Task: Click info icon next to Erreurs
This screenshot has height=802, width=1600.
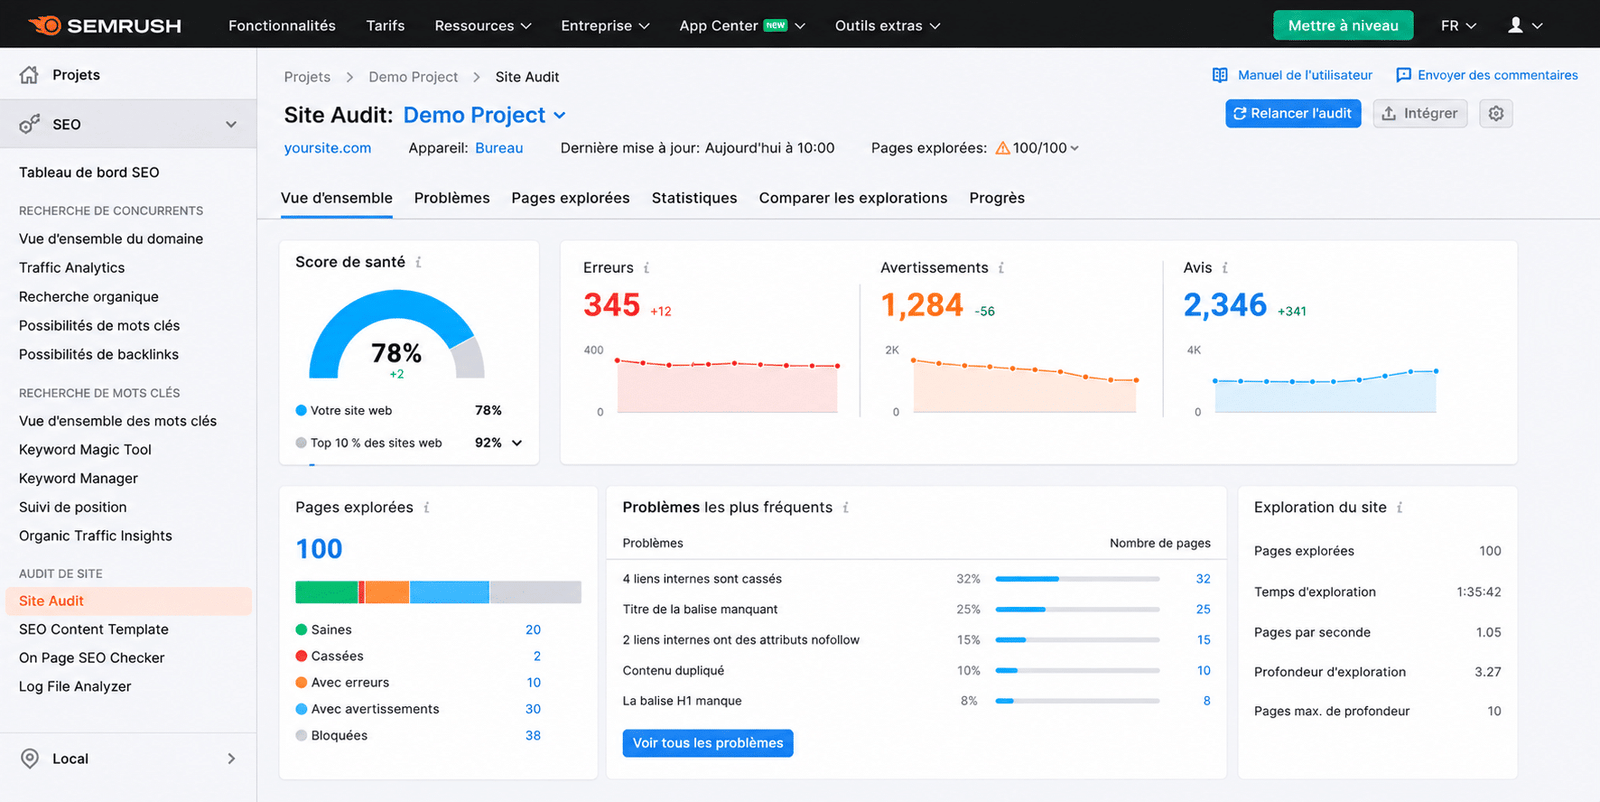Action: tap(646, 268)
